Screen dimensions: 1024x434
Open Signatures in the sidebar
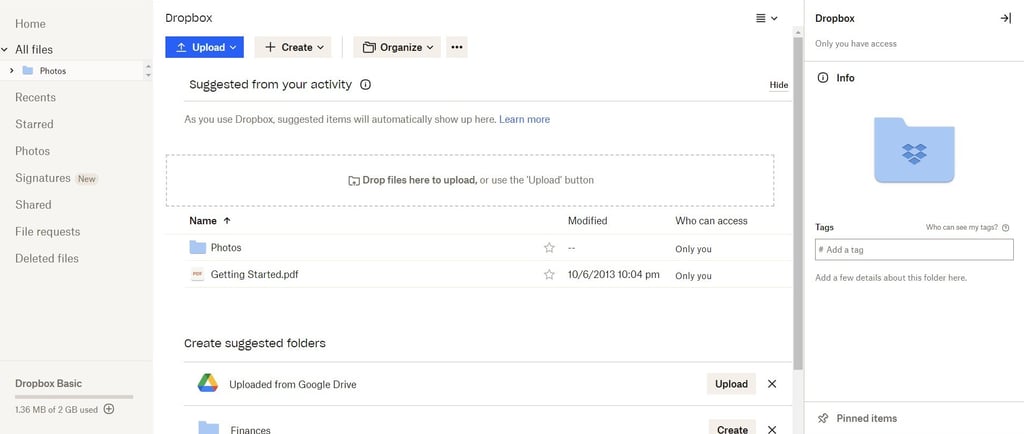pos(42,178)
